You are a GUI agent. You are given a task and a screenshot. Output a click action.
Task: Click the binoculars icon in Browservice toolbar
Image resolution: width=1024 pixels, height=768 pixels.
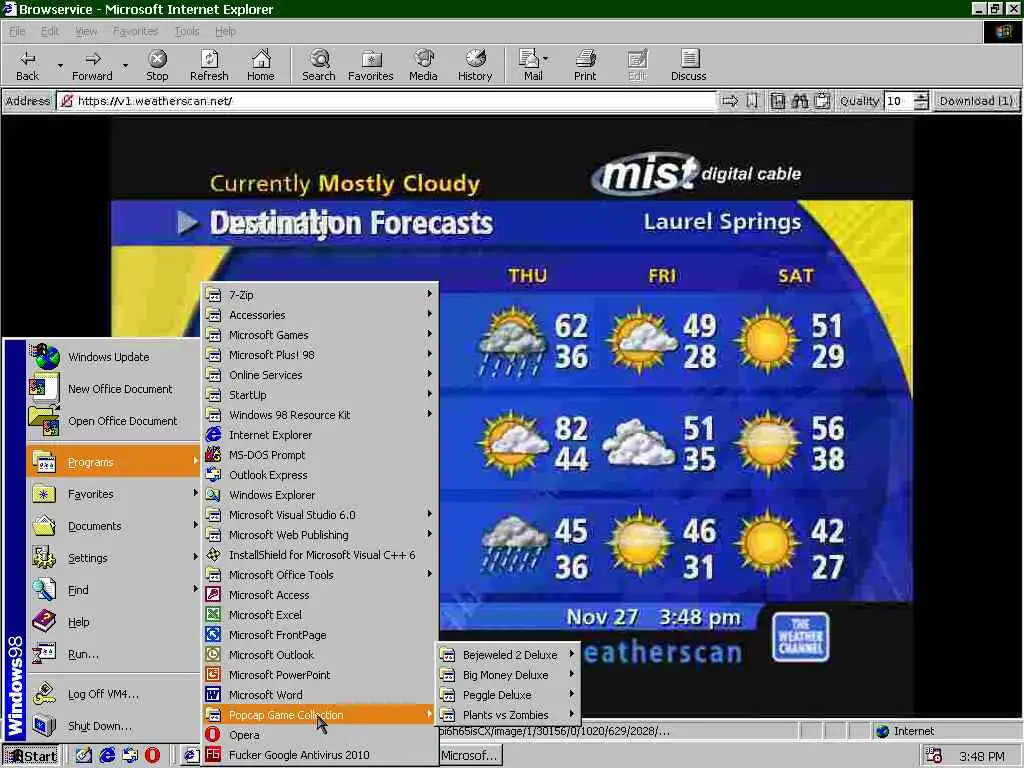pos(800,101)
